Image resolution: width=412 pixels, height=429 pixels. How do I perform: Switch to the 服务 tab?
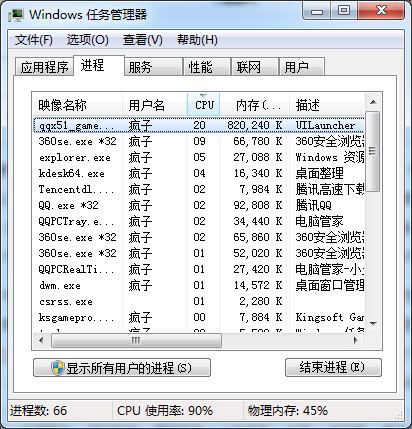(154, 67)
